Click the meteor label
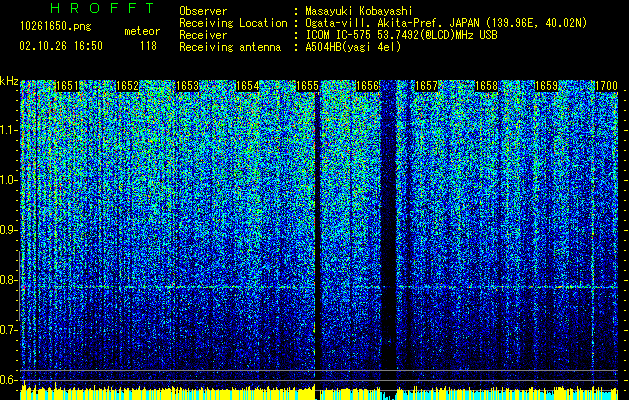Viewport: 629px width, 400px height. [x=142, y=31]
